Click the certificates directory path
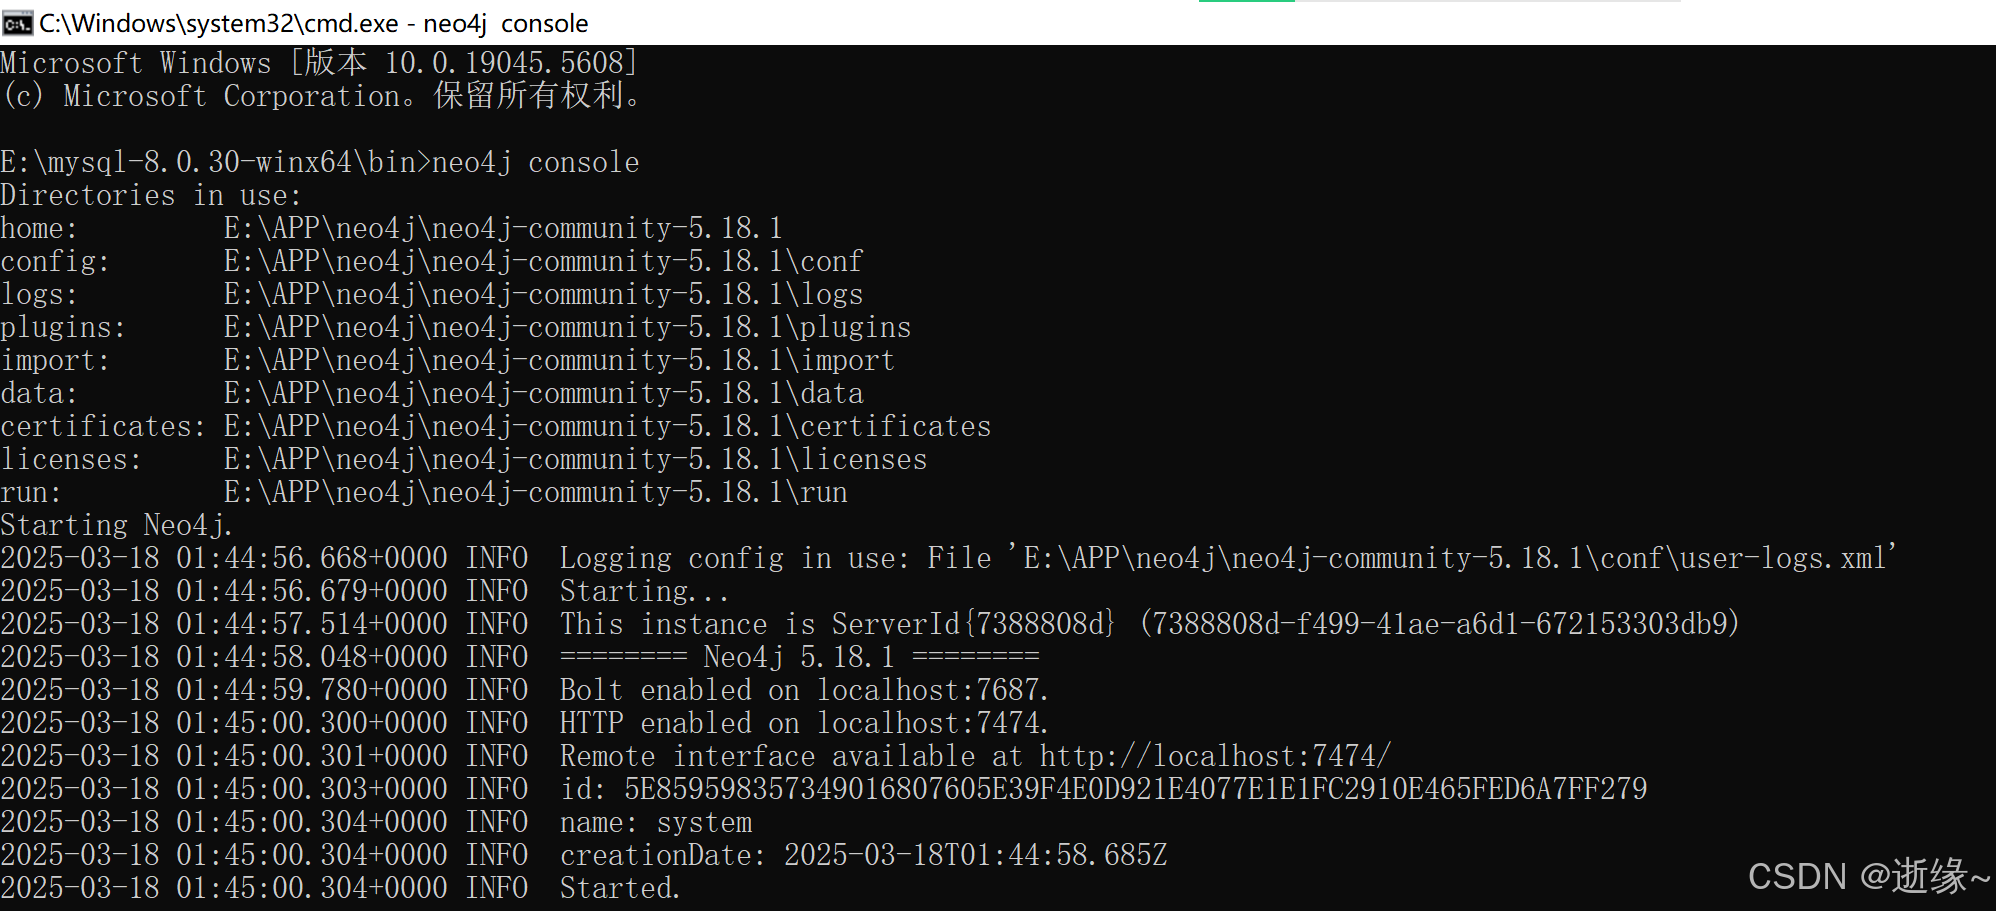This screenshot has height=911, width=1996. point(607,426)
